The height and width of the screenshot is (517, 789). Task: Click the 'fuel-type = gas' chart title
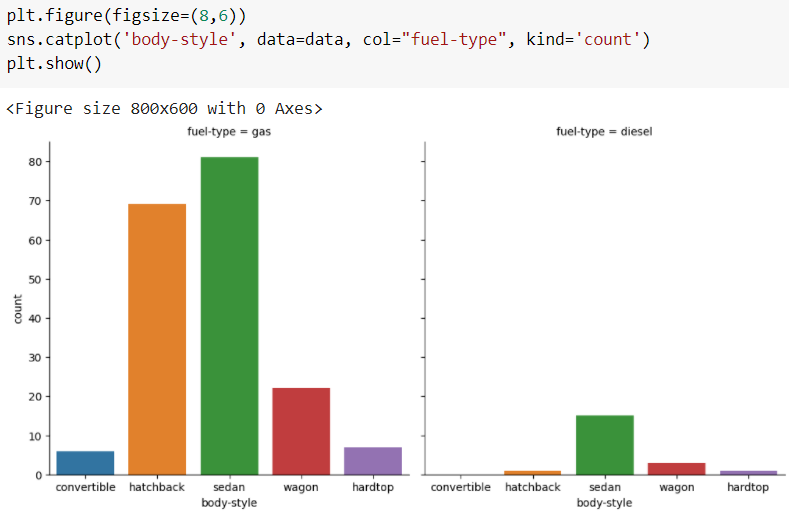coord(229,131)
